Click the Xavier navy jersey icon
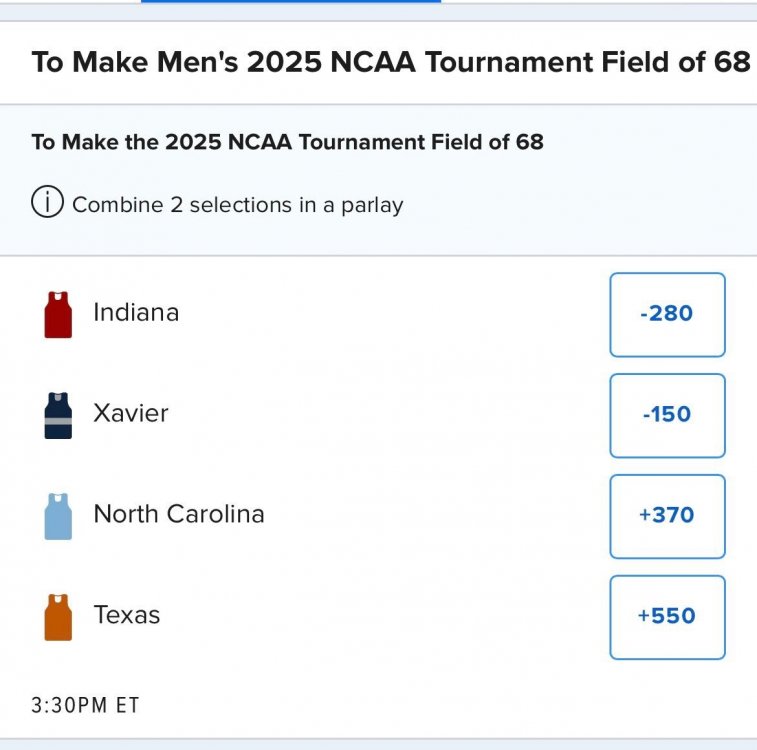The image size is (757, 750). (x=58, y=415)
